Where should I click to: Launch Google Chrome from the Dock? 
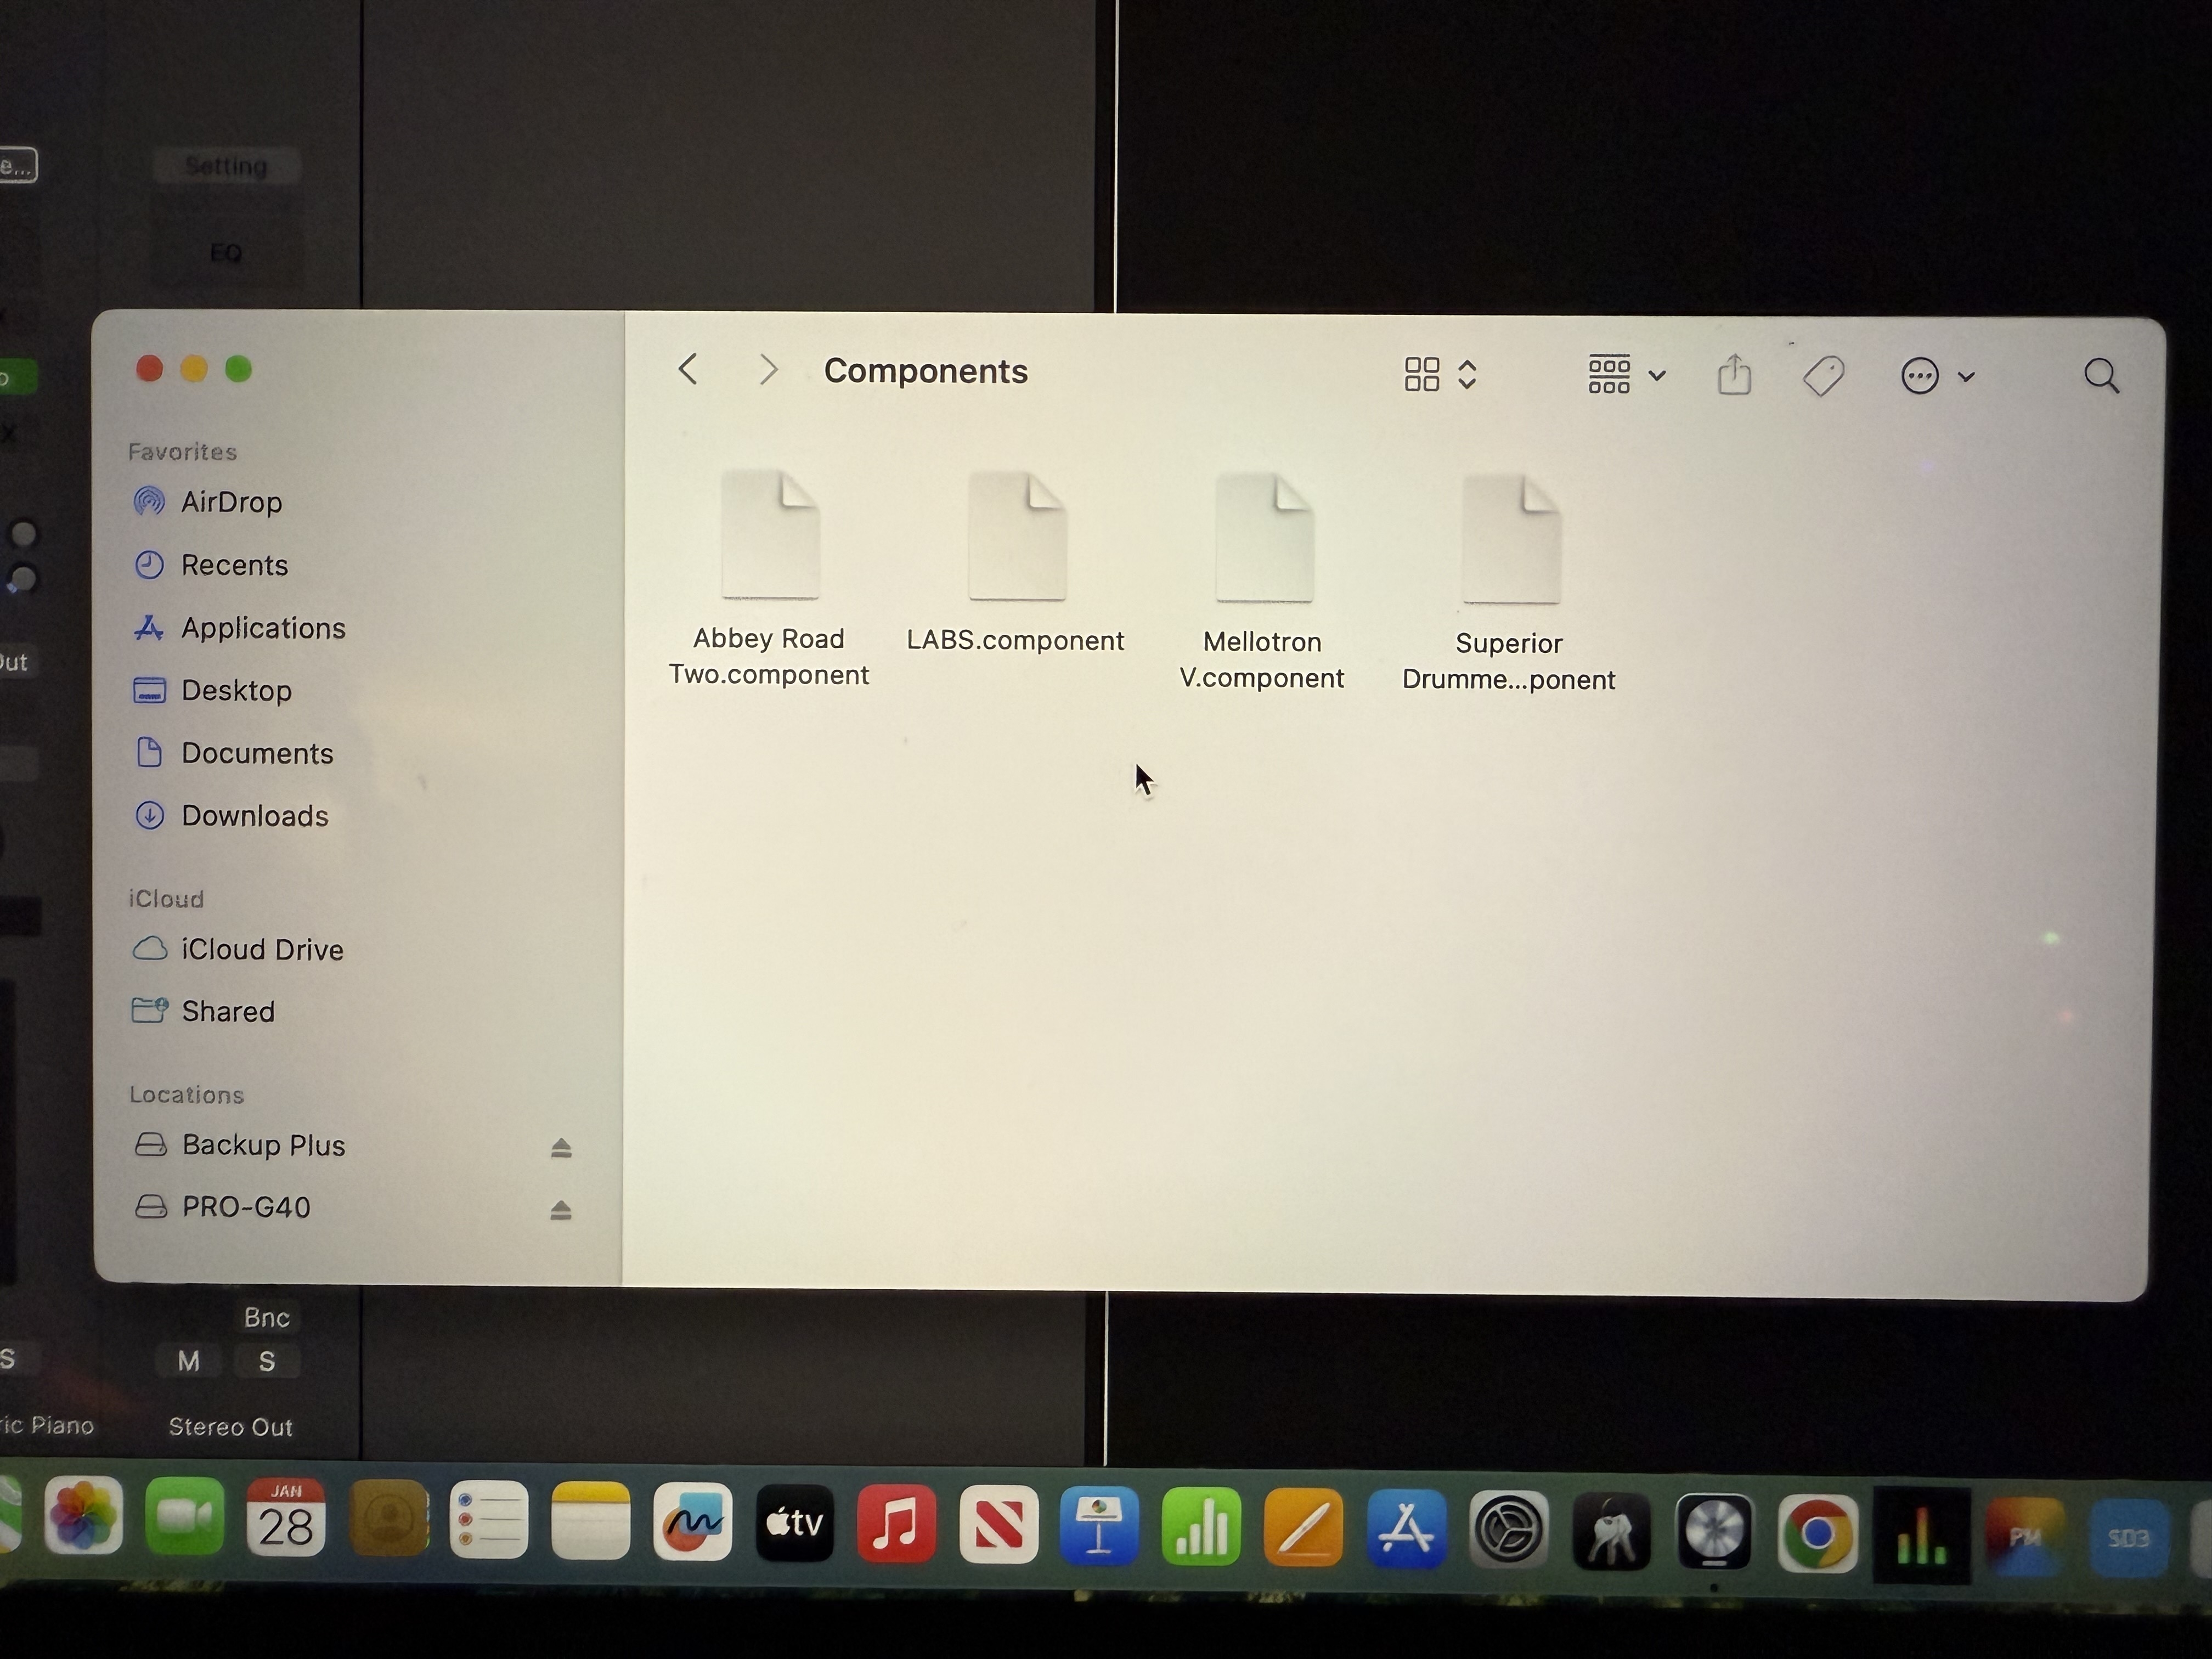point(1817,1533)
